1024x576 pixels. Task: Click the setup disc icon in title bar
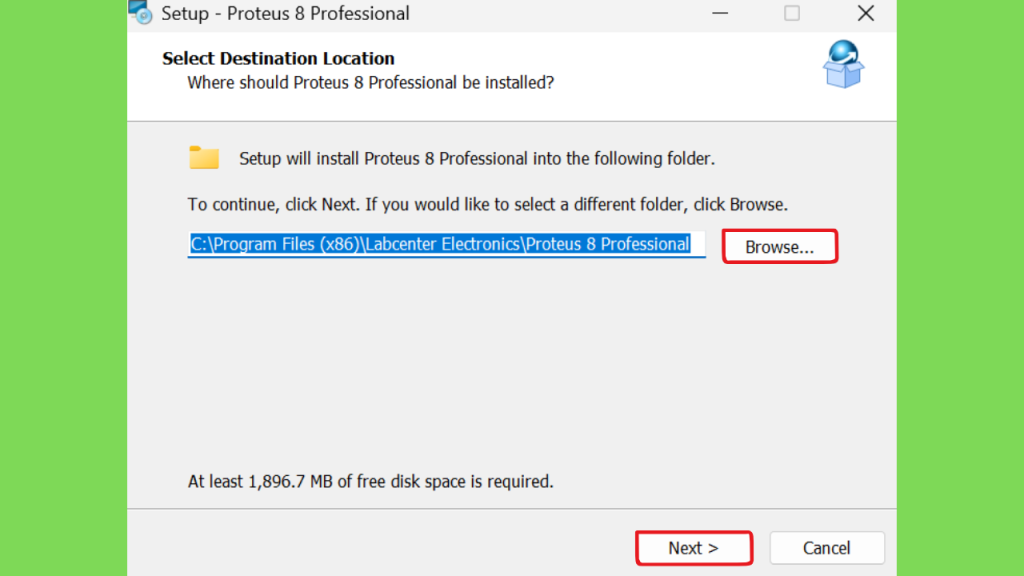click(x=140, y=12)
